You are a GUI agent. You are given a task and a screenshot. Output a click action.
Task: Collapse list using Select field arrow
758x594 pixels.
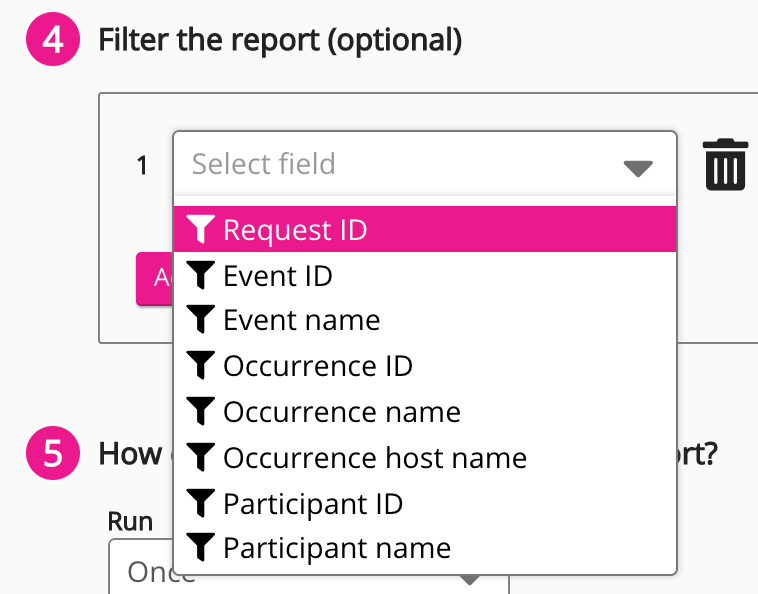637,167
